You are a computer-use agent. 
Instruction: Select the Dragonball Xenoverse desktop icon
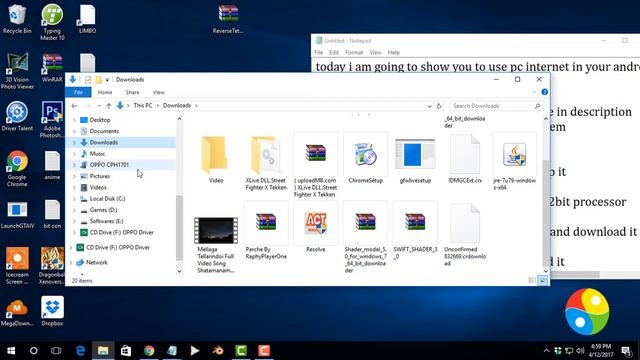(x=52, y=266)
